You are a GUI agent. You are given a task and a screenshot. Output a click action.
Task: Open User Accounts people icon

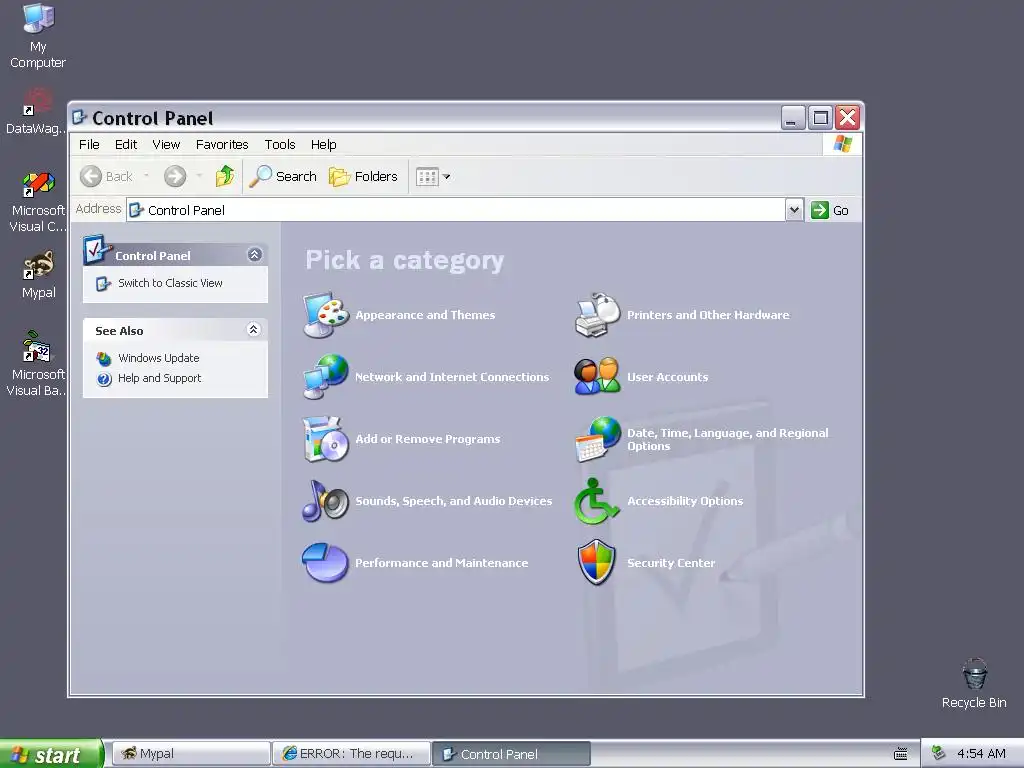[597, 377]
